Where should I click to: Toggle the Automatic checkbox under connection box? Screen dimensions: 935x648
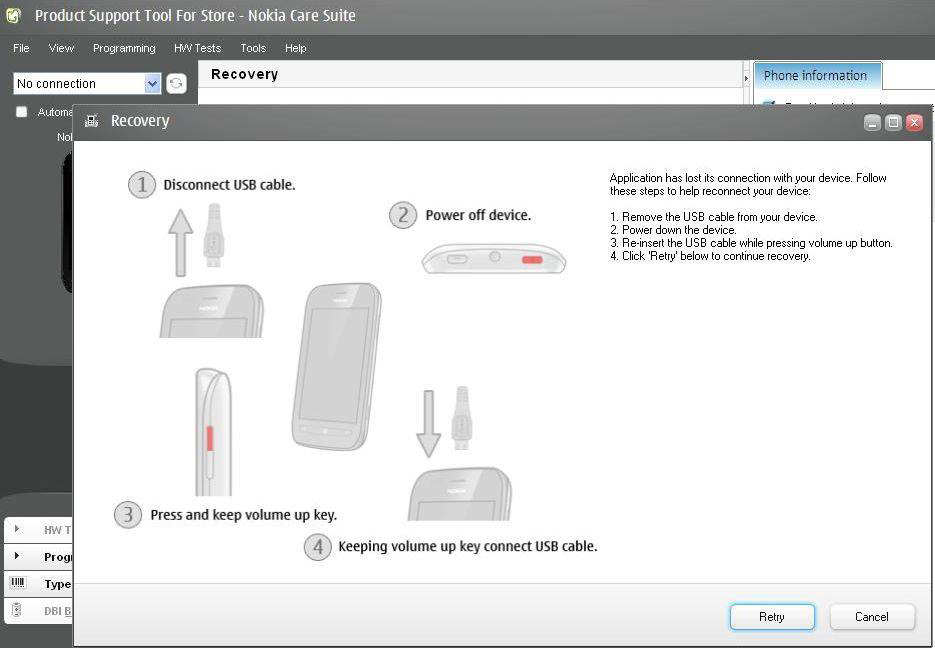21,111
